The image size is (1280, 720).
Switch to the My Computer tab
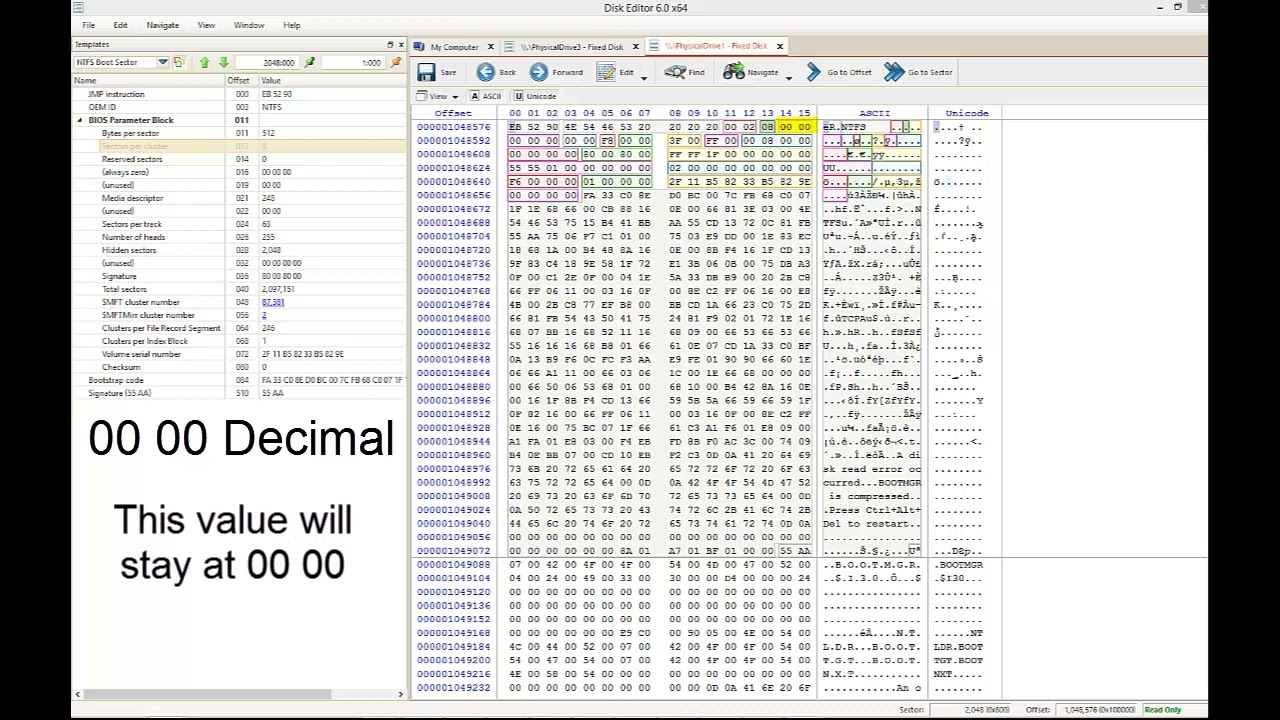[x=453, y=47]
